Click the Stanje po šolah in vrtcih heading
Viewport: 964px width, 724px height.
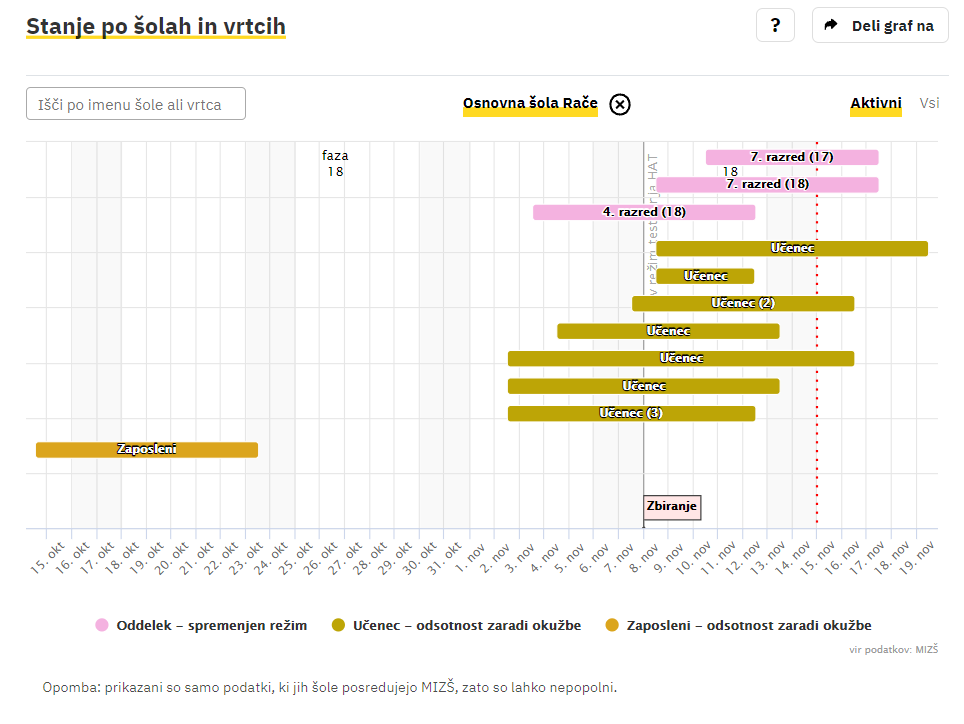pyautogui.click(x=155, y=26)
